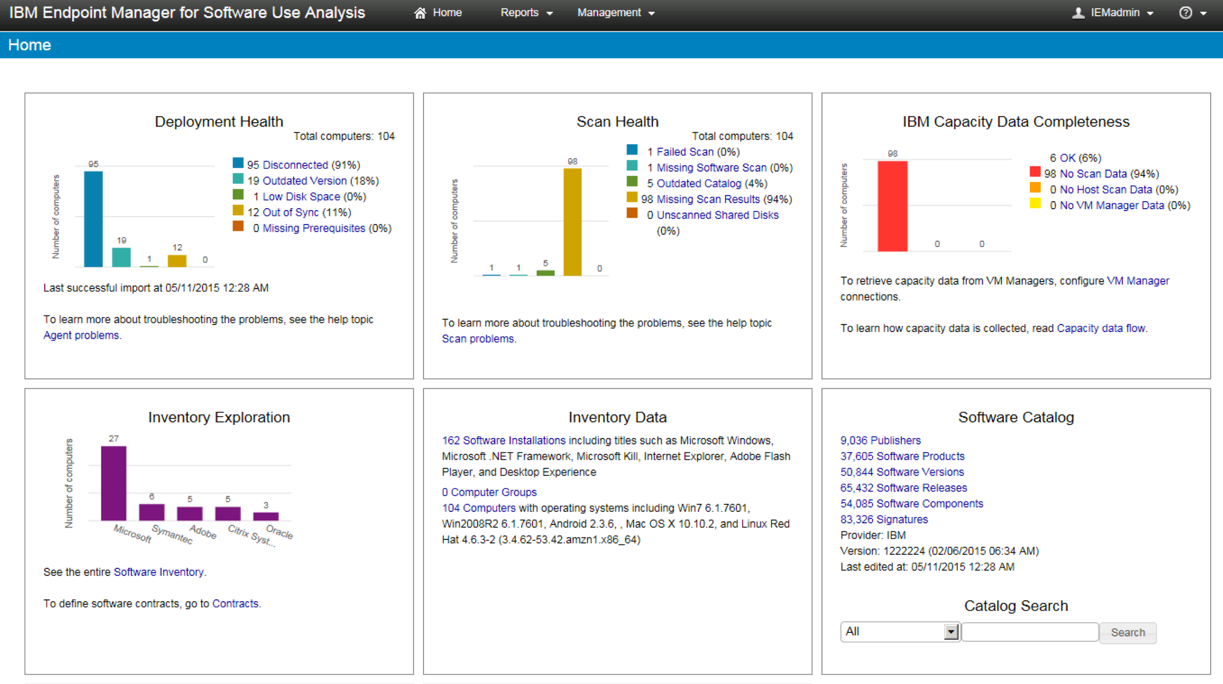Click the IEMadmin user profile icon

pyautogui.click(x=1078, y=13)
